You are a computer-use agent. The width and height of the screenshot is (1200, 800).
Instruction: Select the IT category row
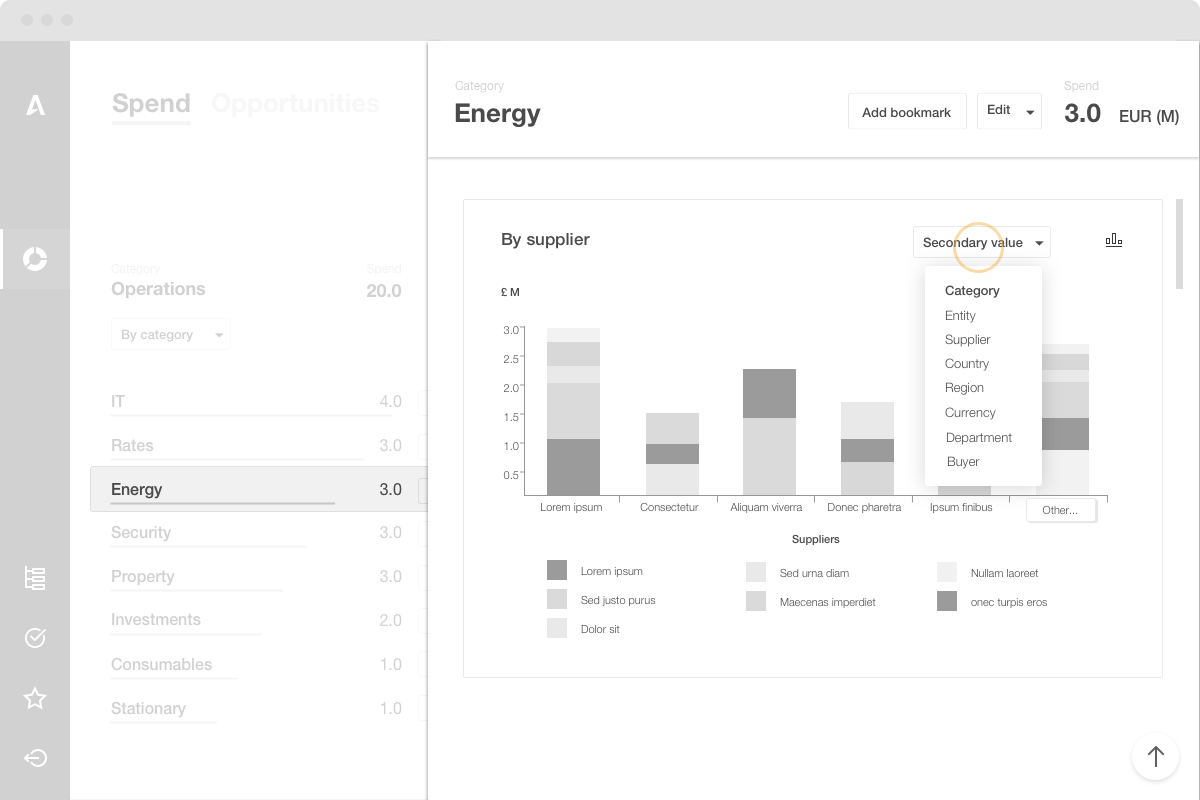click(x=257, y=402)
